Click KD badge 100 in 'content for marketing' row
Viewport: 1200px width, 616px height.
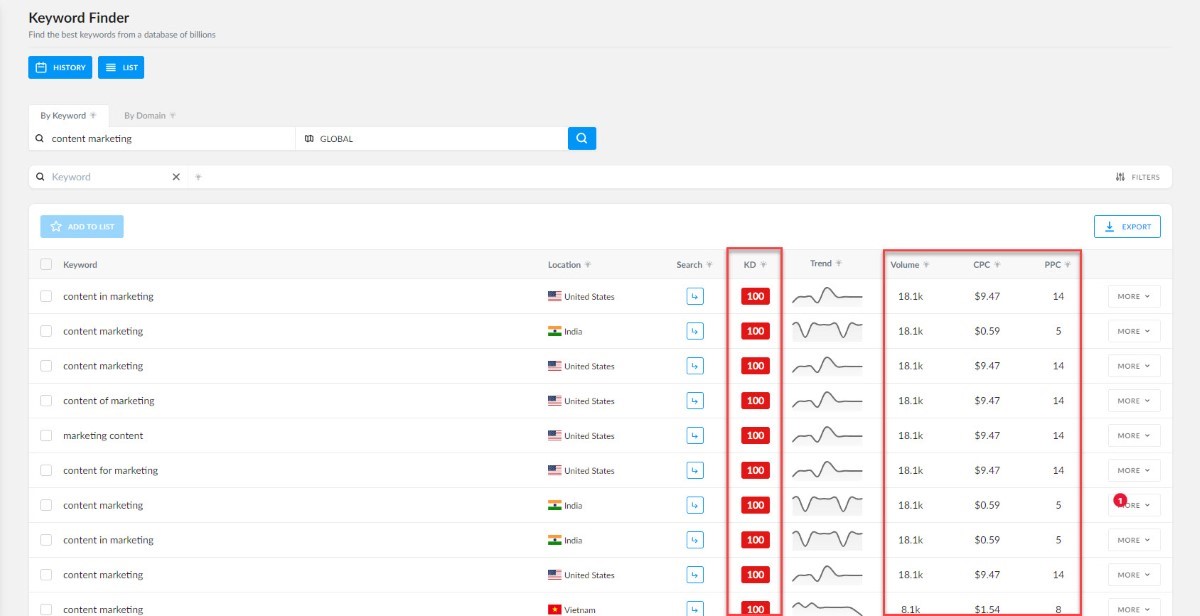755,470
